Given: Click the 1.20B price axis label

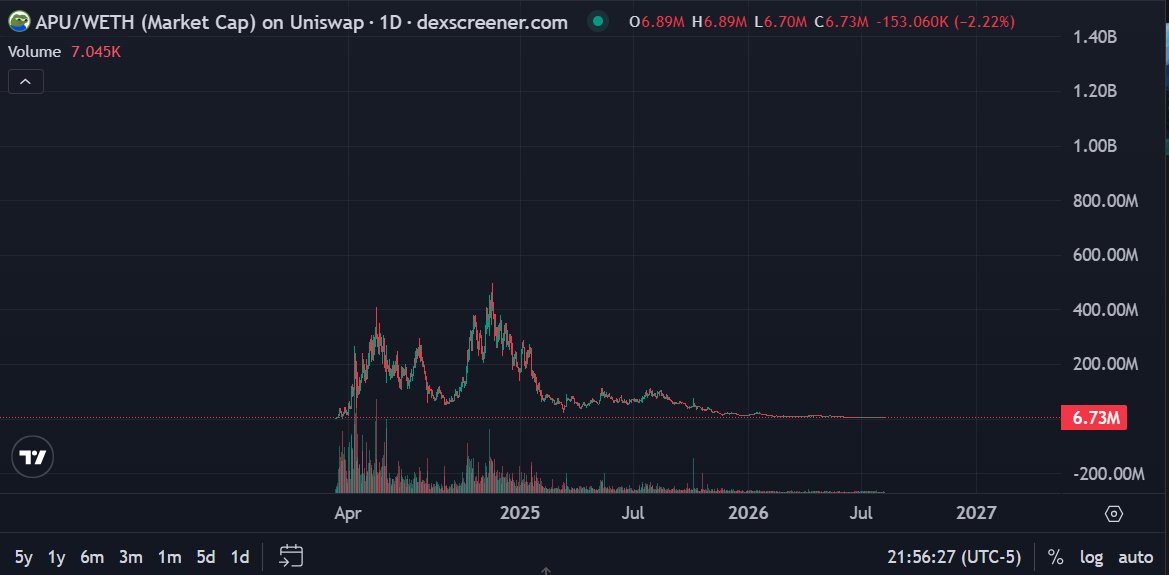Looking at the screenshot, I should coord(1093,91).
